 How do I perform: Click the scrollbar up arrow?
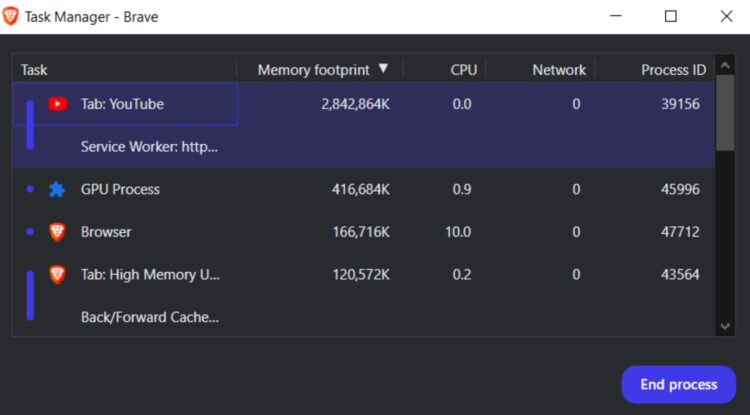coord(725,66)
